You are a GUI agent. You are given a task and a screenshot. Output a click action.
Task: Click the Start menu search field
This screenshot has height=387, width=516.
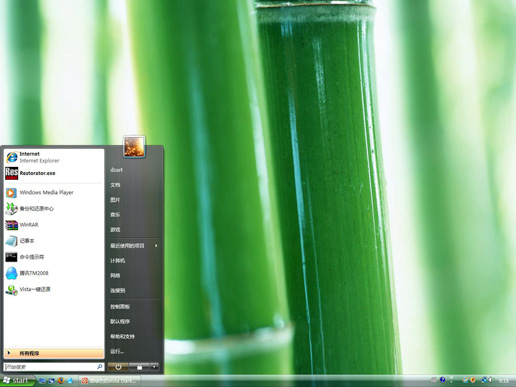(x=54, y=367)
